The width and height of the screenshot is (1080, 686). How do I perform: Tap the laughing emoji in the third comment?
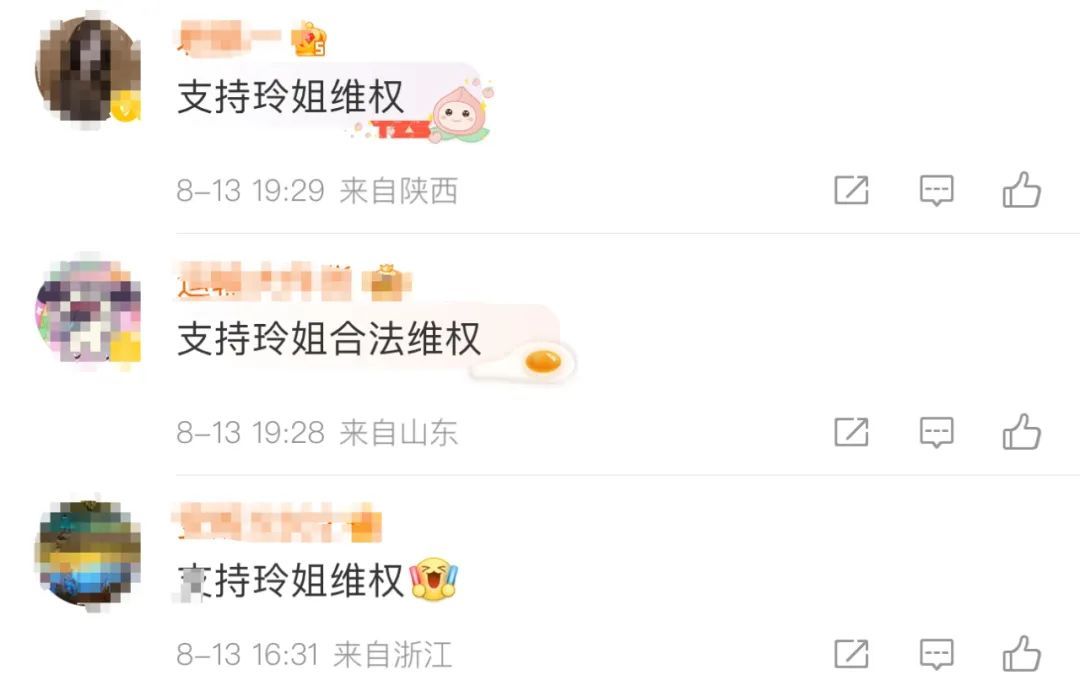(434, 579)
